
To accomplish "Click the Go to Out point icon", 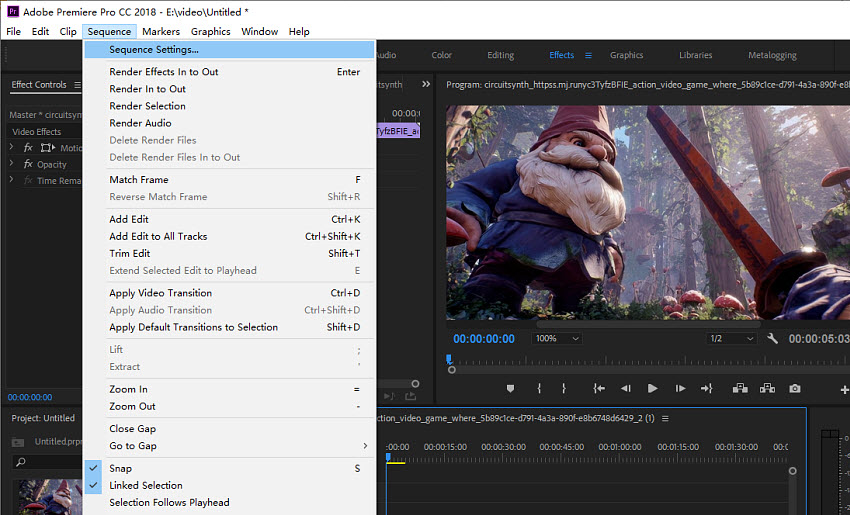I will [x=706, y=388].
